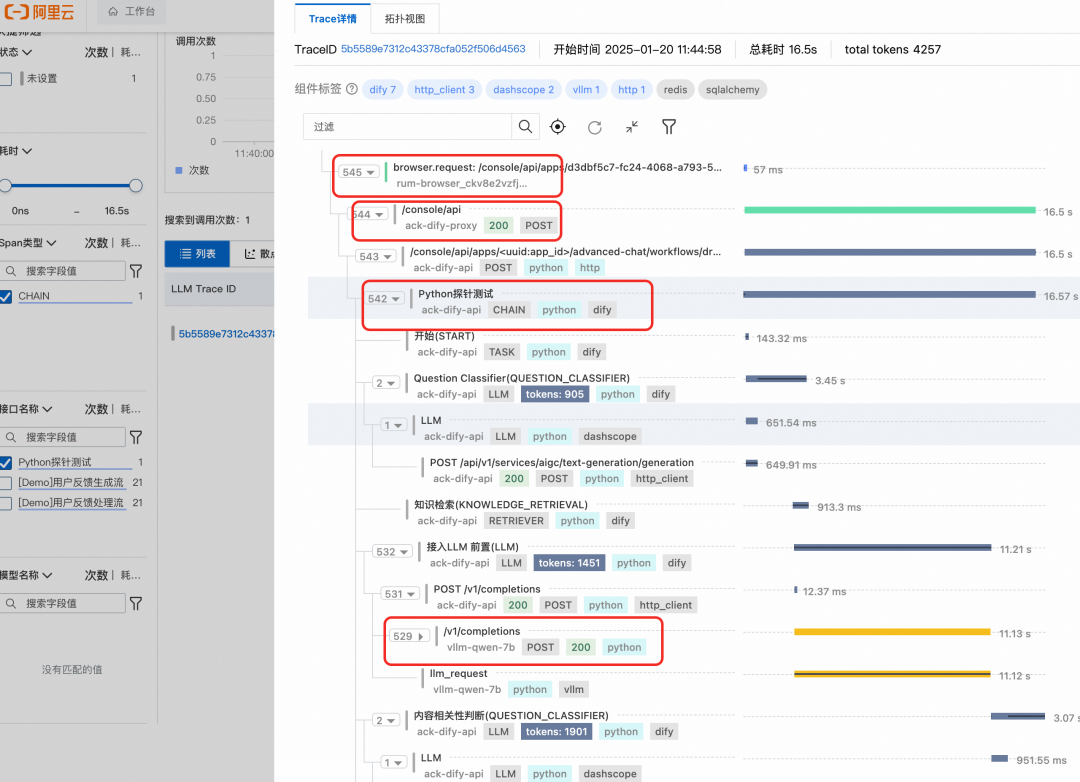Refresh the trace span list
This screenshot has width=1080, height=782.
(x=595, y=127)
